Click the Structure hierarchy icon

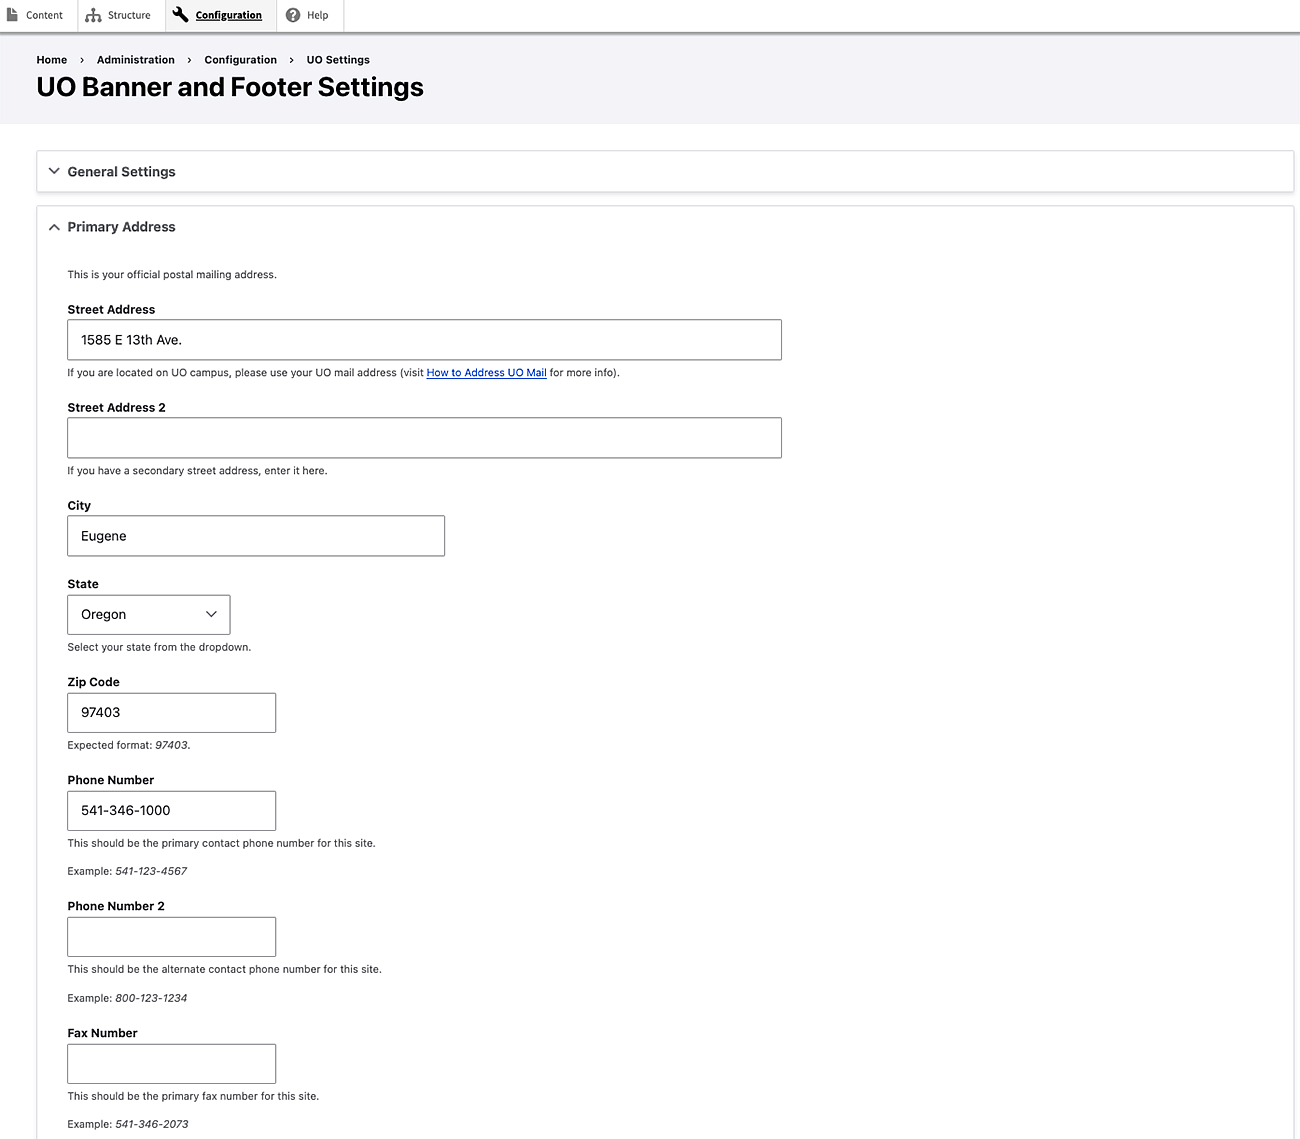pyautogui.click(x=93, y=15)
